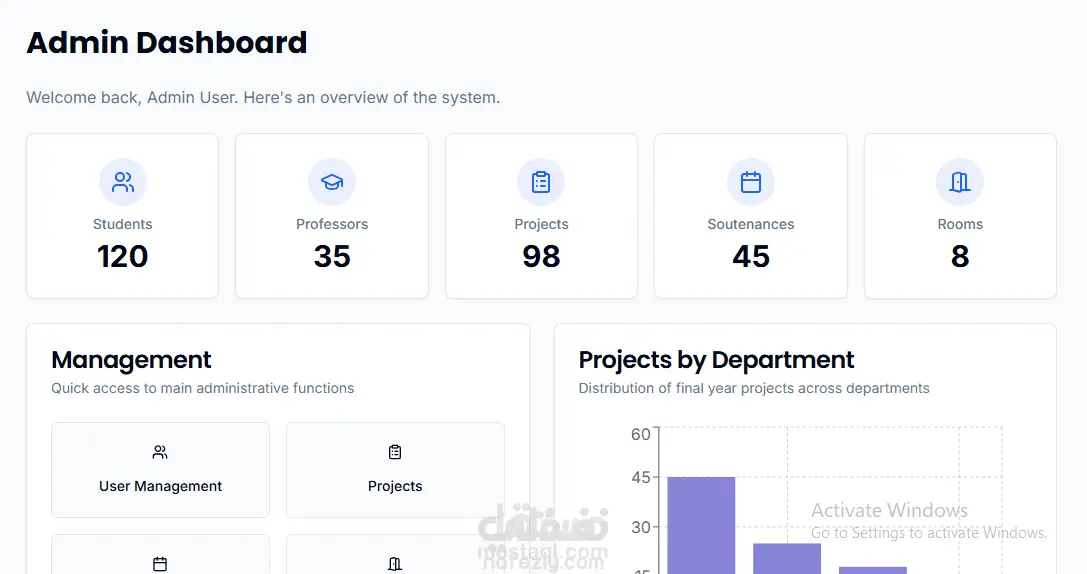
Task: Click the calendar icon in the Management panel
Action: [x=160, y=564]
